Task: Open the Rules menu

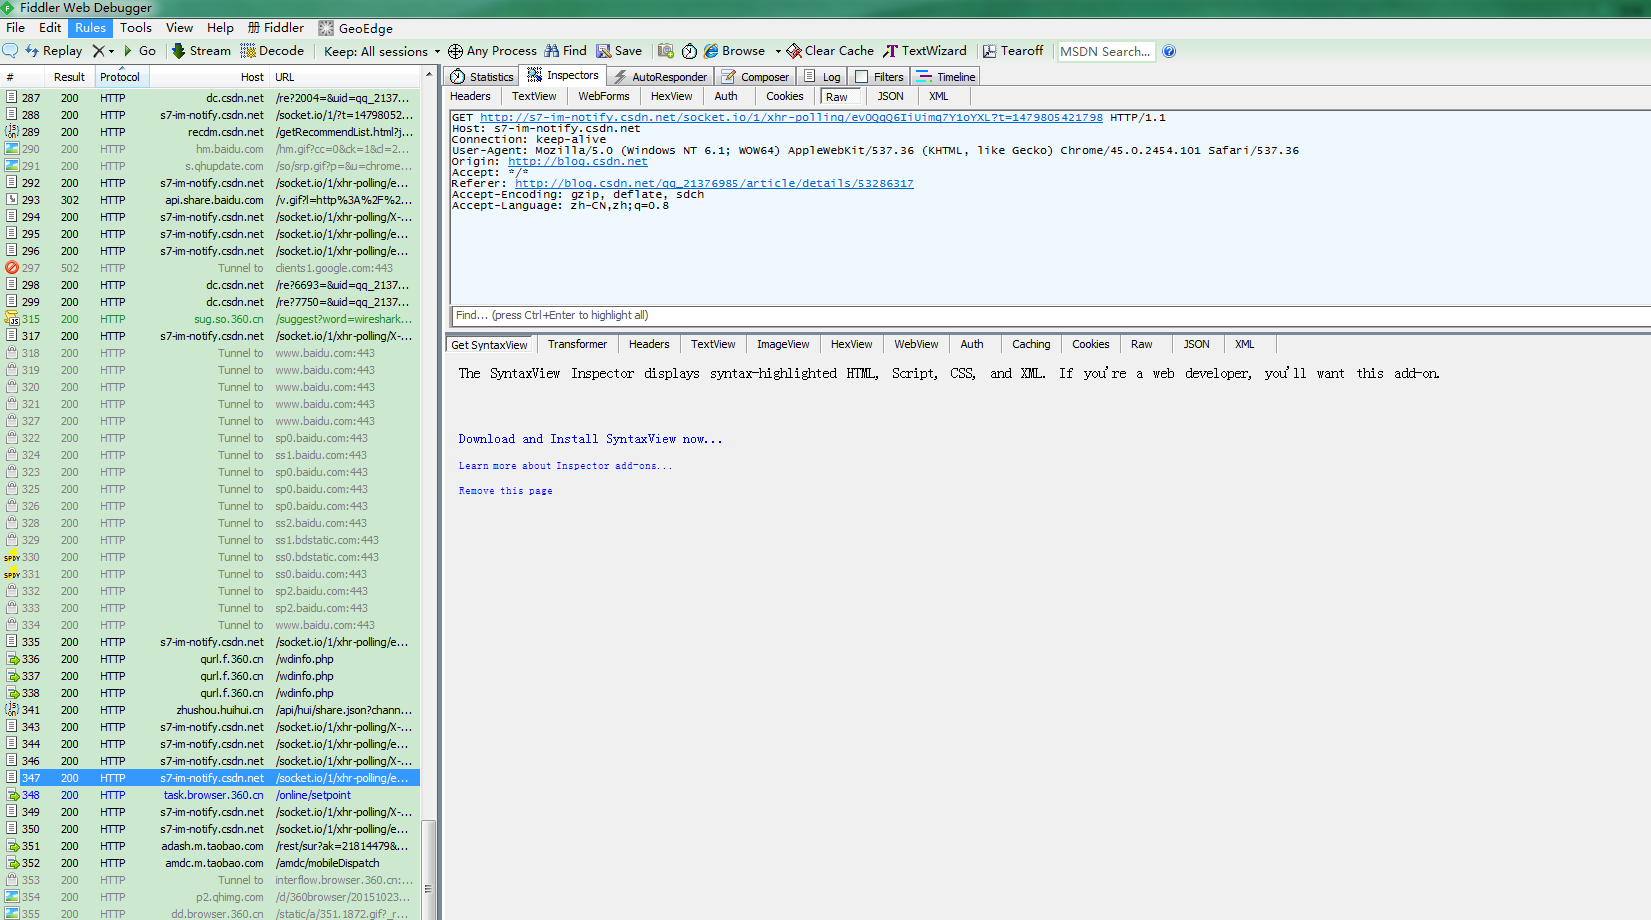Action: [x=90, y=27]
